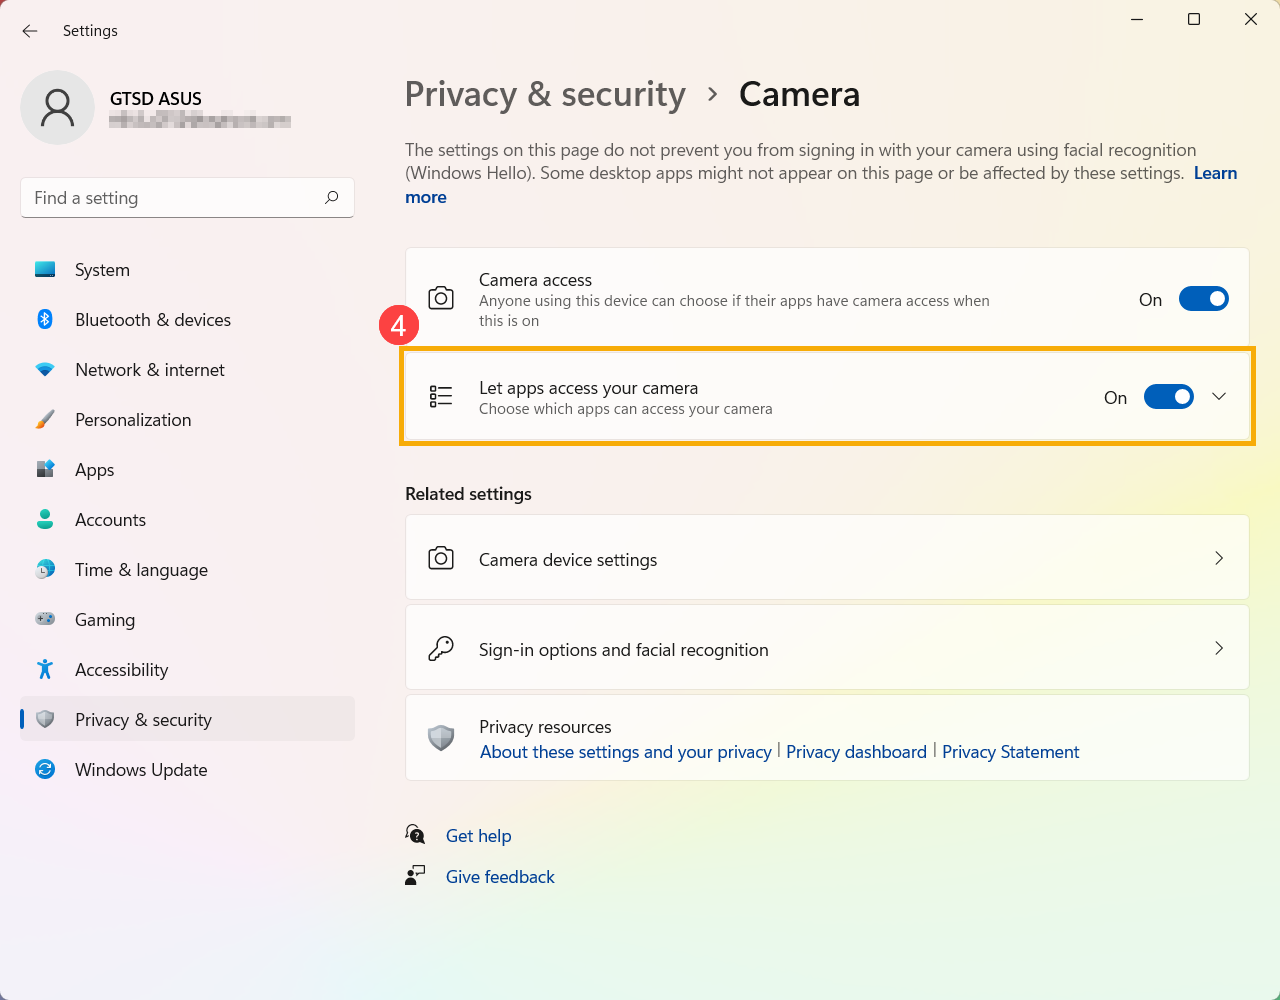Click the Windows Update sync icon

tap(45, 769)
